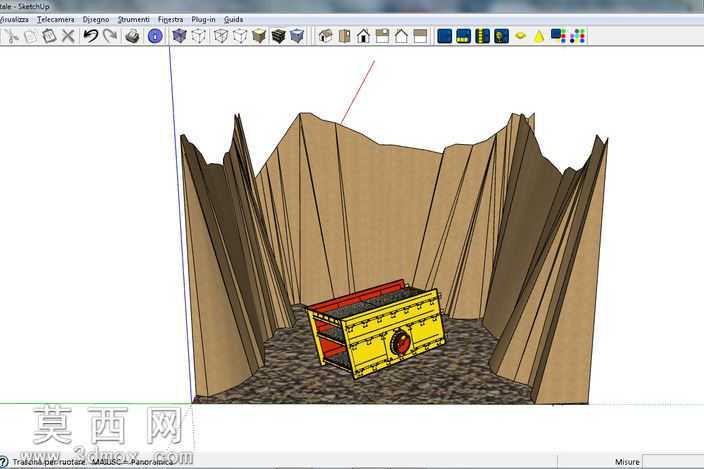Select Shaded face style
This screenshot has width=704, height=469.
click(x=259, y=36)
